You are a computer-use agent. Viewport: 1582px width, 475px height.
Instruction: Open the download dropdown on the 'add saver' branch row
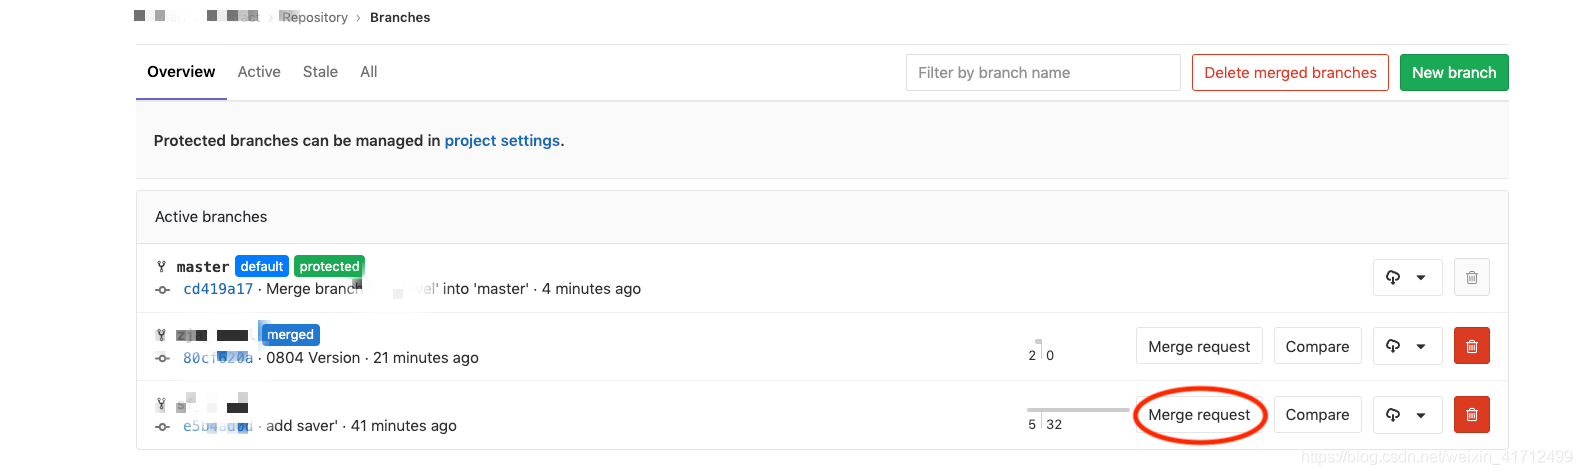[1407, 414]
